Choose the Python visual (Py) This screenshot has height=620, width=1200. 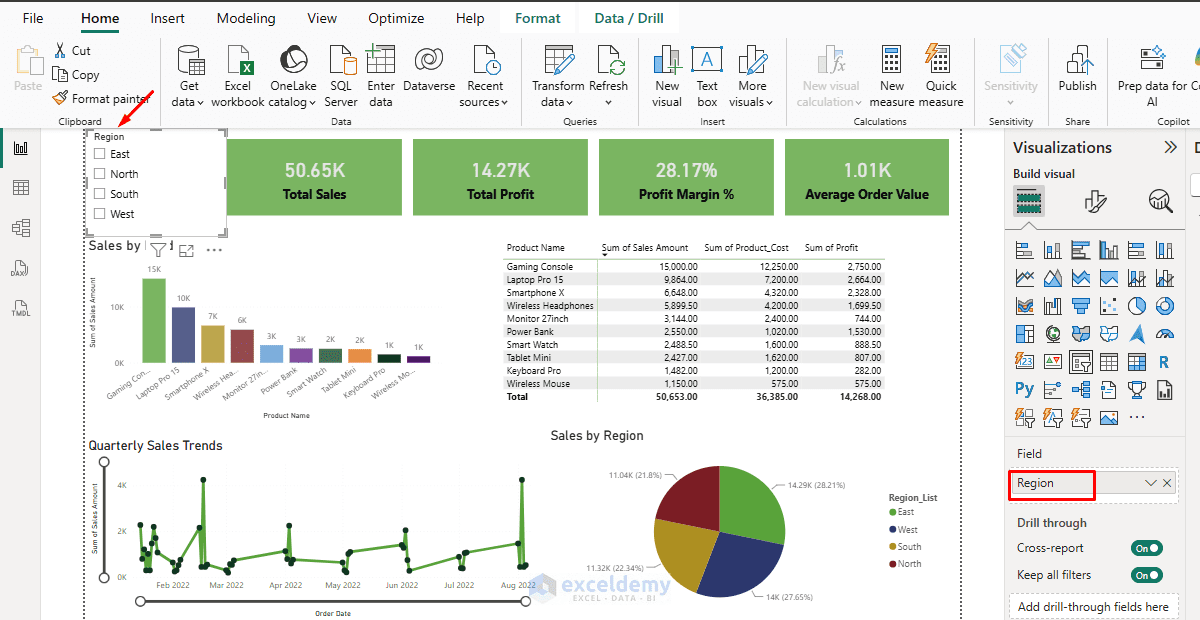click(x=1024, y=389)
